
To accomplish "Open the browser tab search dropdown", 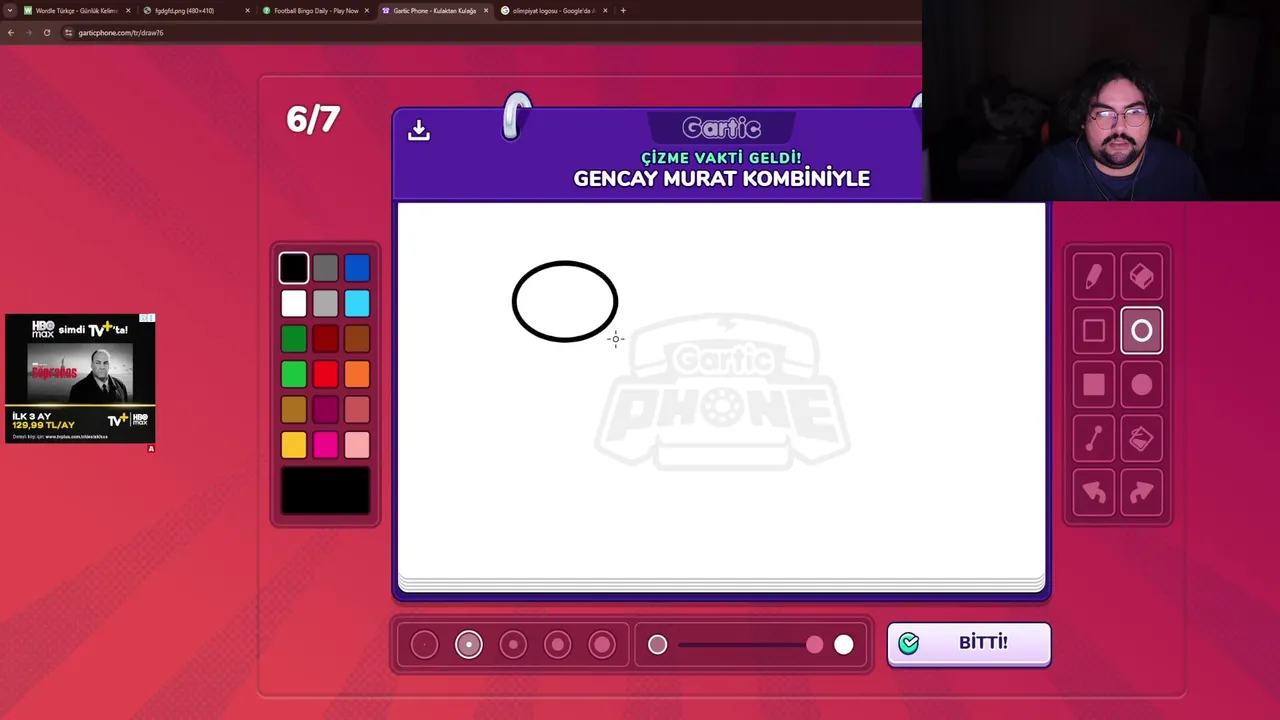I will pyautogui.click(x=8, y=10).
